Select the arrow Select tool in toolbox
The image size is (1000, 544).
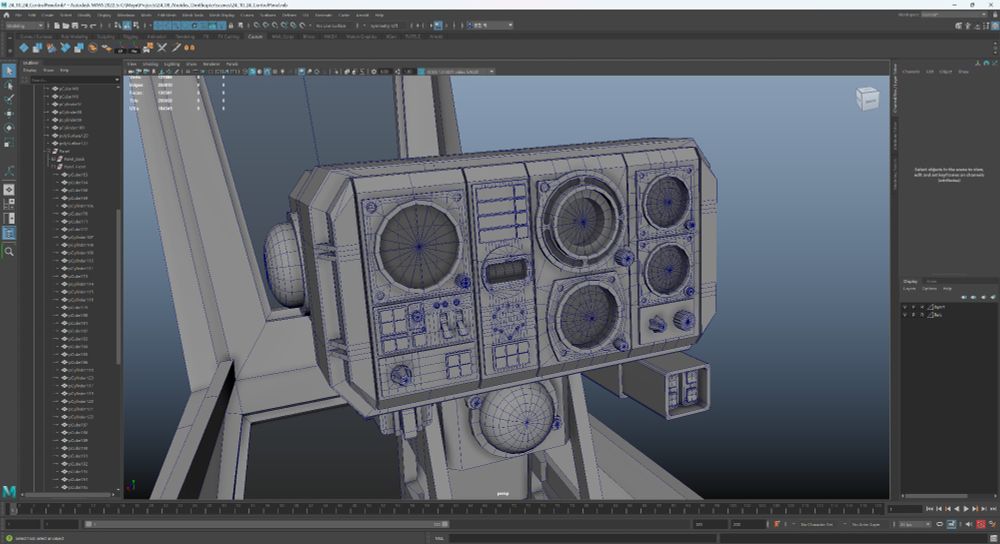pyautogui.click(x=9, y=71)
